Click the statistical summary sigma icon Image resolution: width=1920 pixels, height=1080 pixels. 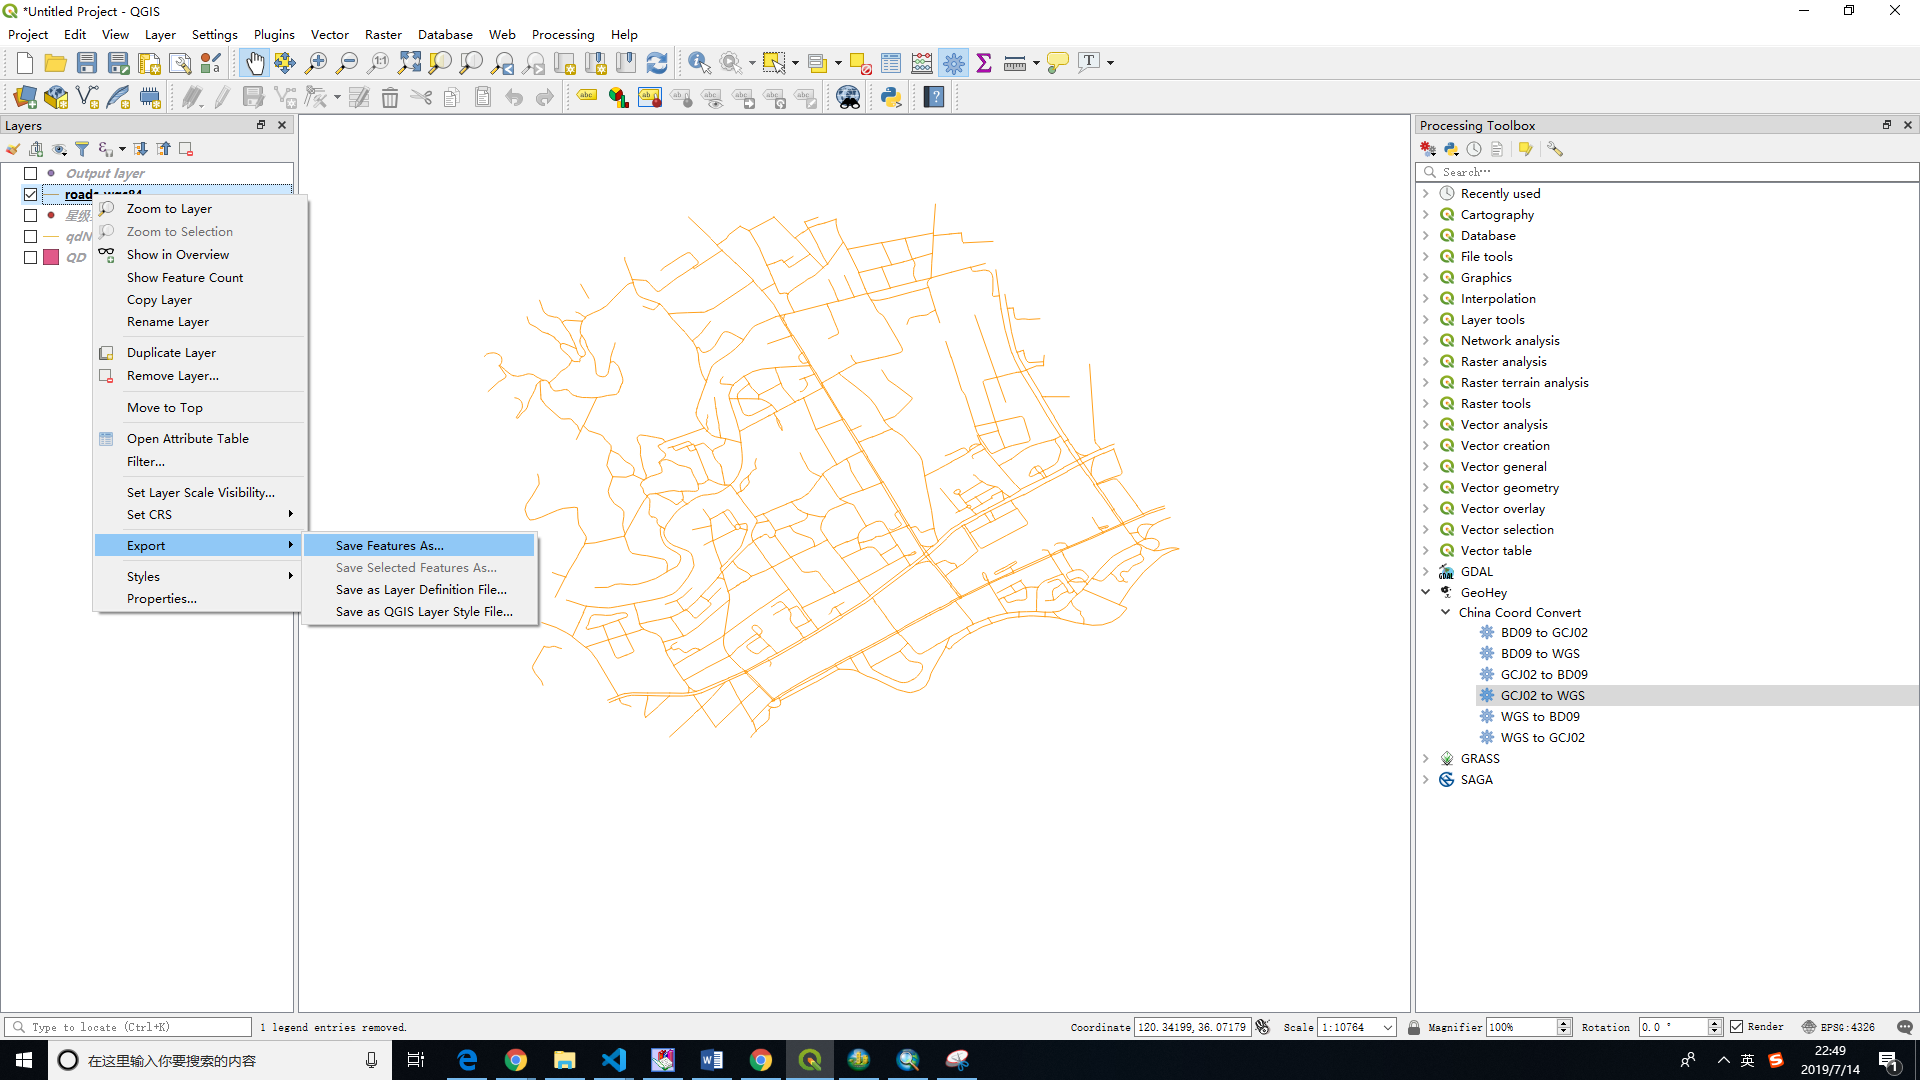pyautogui.click(x=985, y=62)
